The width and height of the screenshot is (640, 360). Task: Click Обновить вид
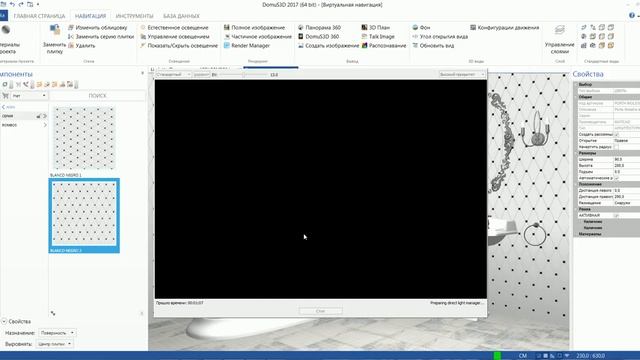pos(433,45)
